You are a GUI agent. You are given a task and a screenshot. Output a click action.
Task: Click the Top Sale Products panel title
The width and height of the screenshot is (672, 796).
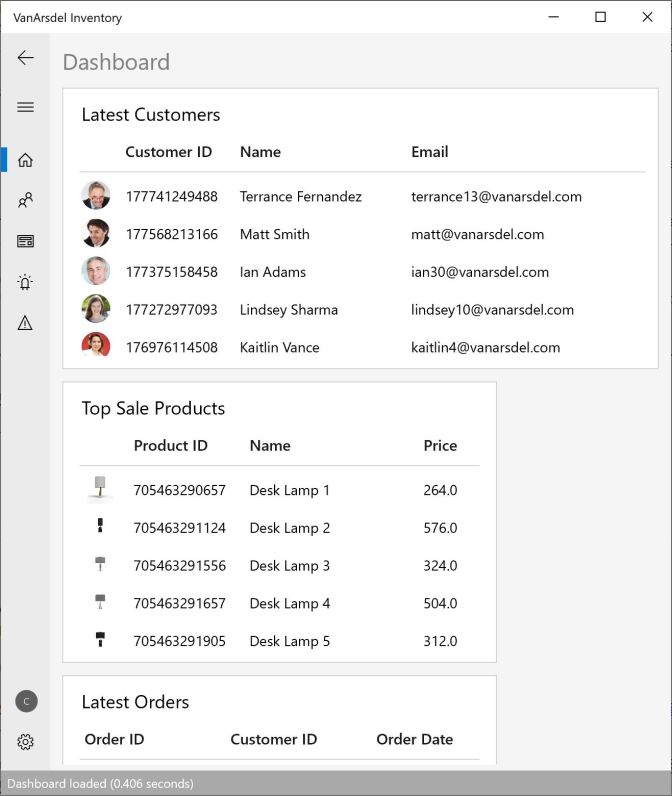[153, 408]
